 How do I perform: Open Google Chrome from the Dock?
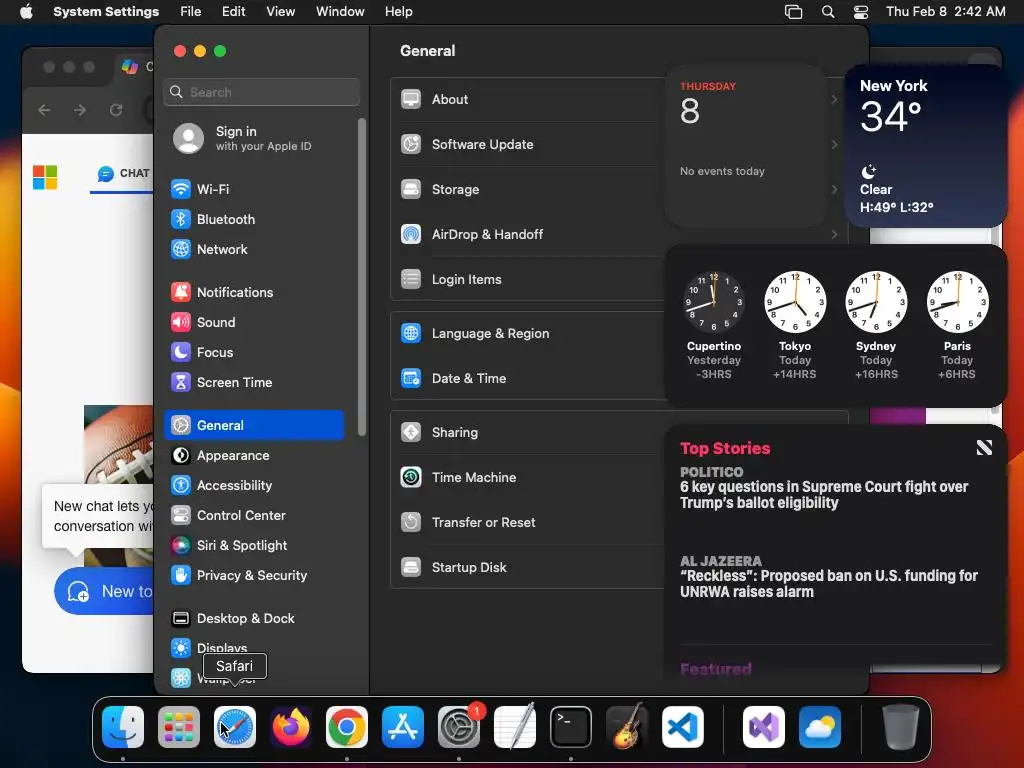point(347,727)
